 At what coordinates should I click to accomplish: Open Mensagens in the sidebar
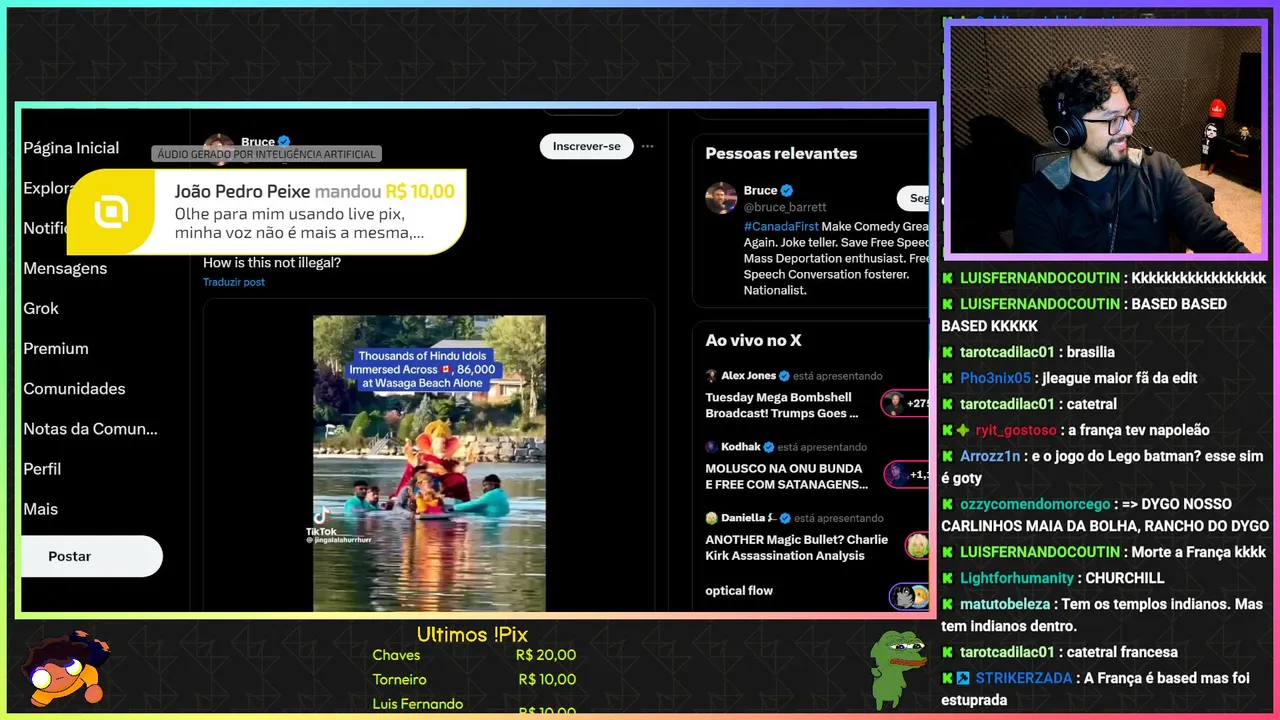(65, 268)
